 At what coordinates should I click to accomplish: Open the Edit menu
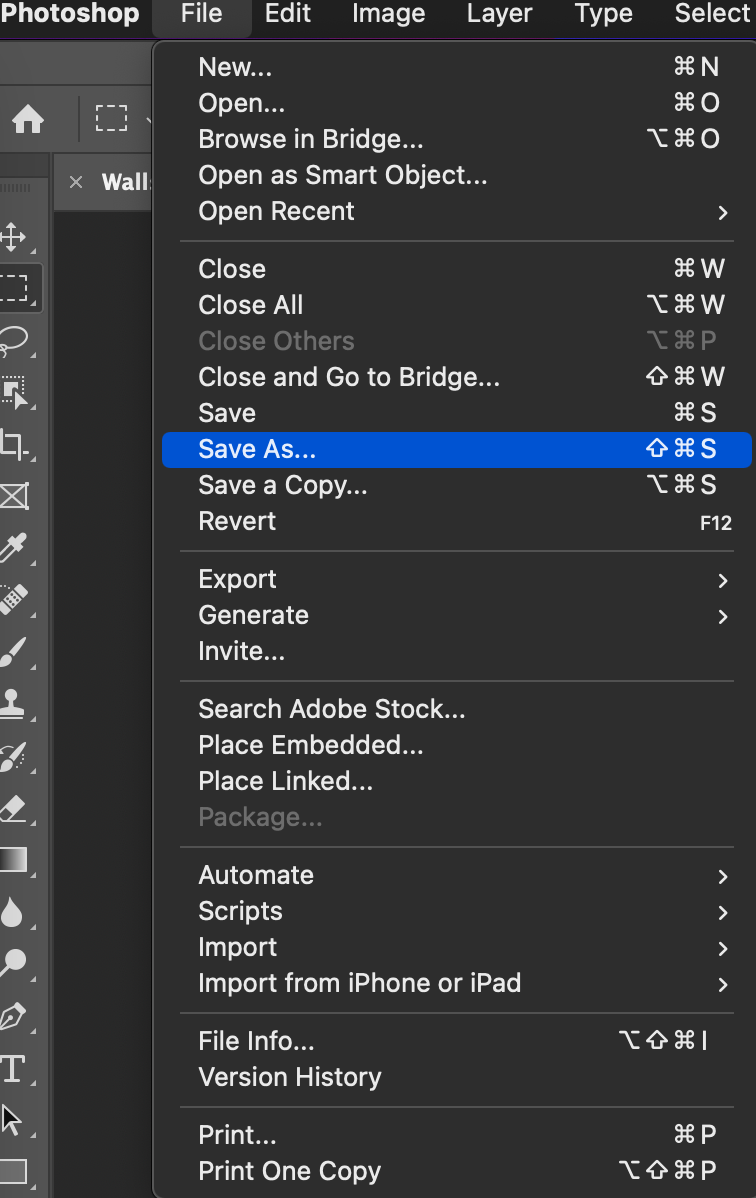[x=287, y=14]
